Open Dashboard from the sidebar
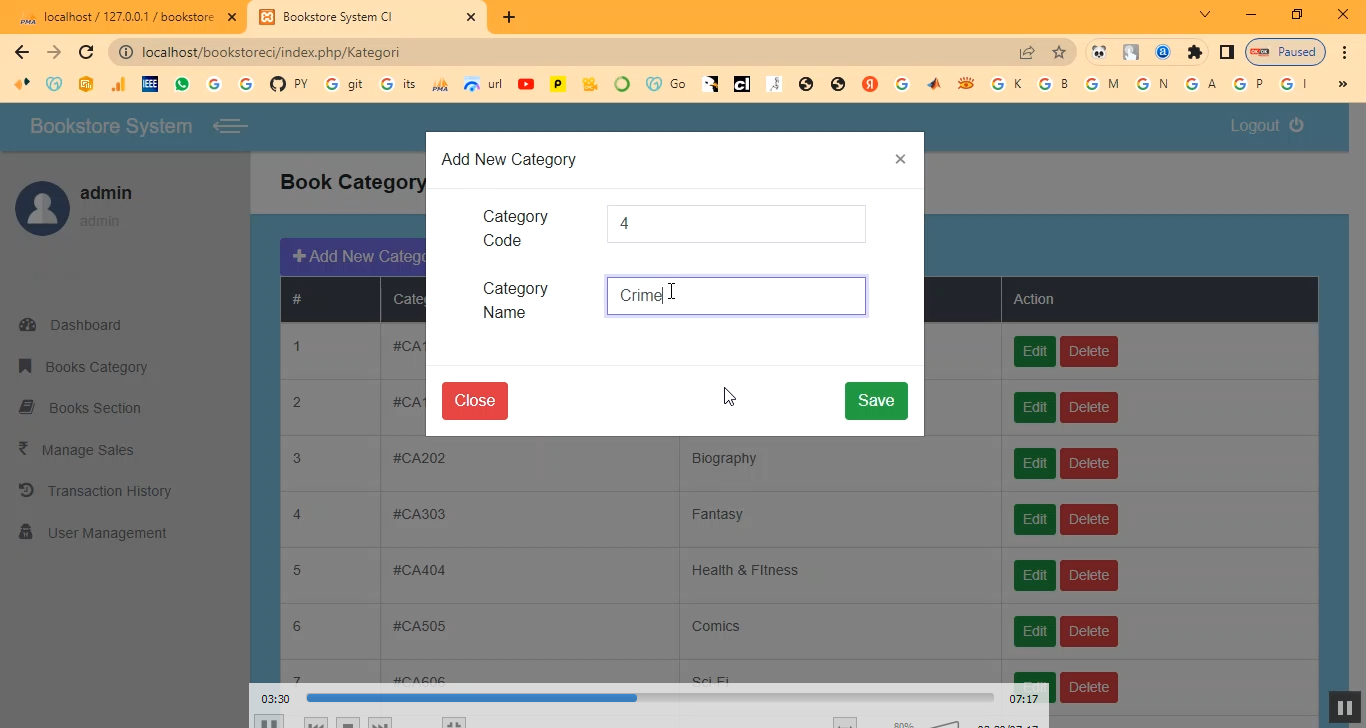 point(85,325)
